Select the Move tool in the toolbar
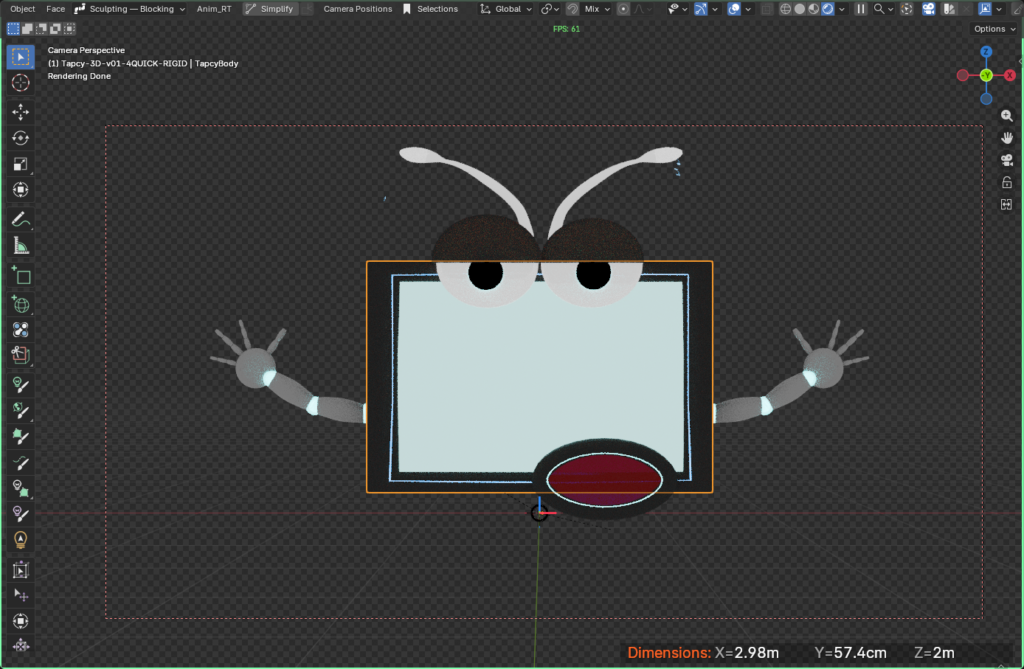This screenshot has height=669, width=1024. [x=20, y=112]
